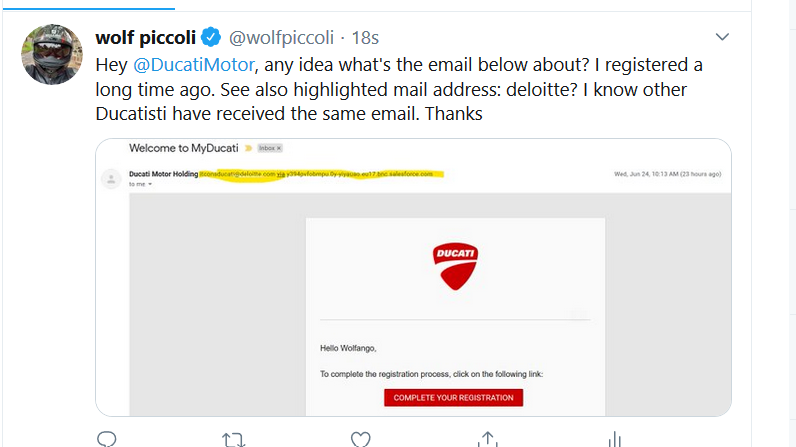Open tweet analytics bar chart icon

[x=614, y=439]
